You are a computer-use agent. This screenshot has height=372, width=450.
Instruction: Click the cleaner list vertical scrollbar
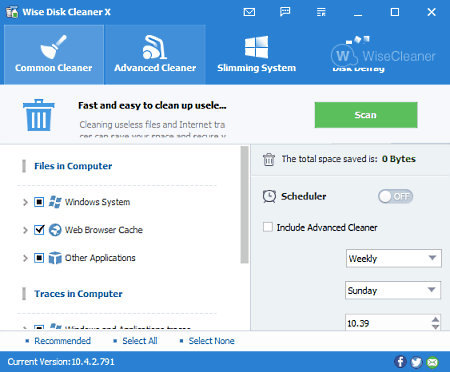[x=244, y=205]
